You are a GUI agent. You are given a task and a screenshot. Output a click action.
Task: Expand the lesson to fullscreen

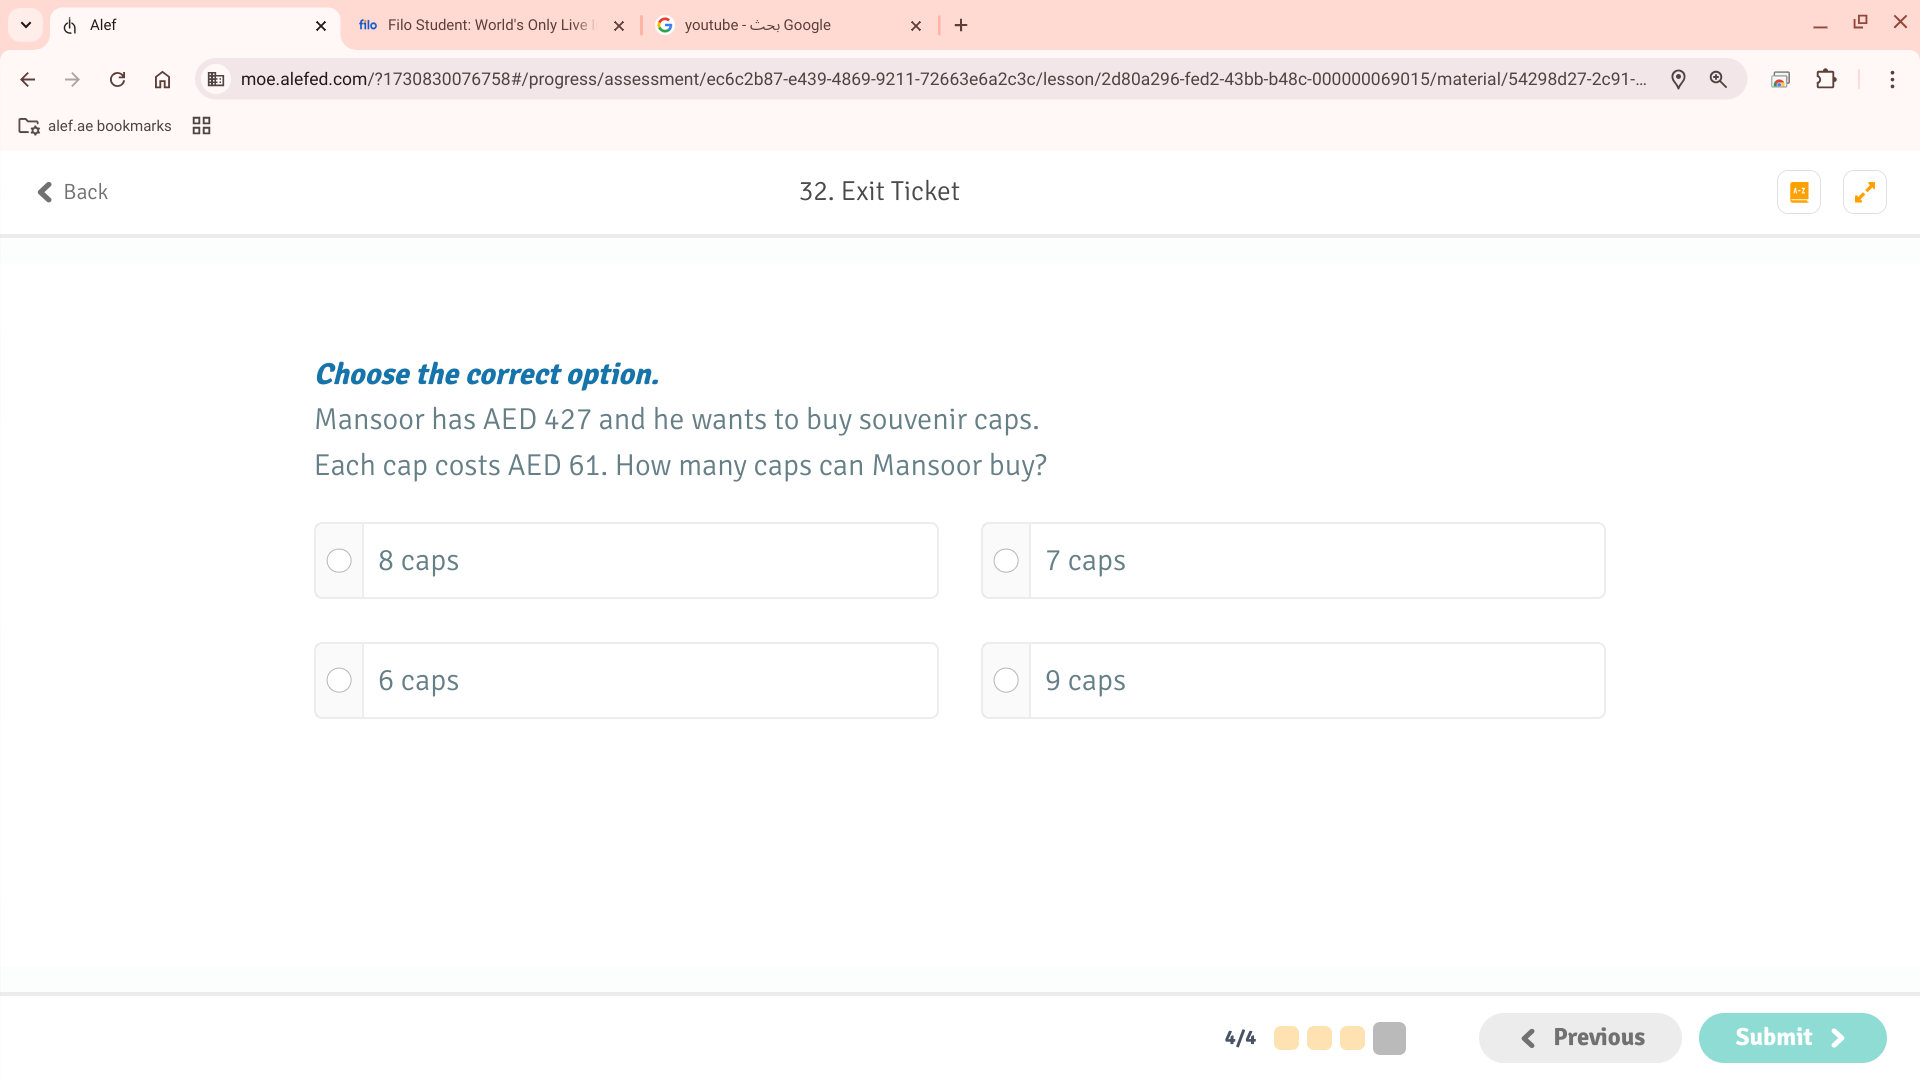coord(1864,191)
